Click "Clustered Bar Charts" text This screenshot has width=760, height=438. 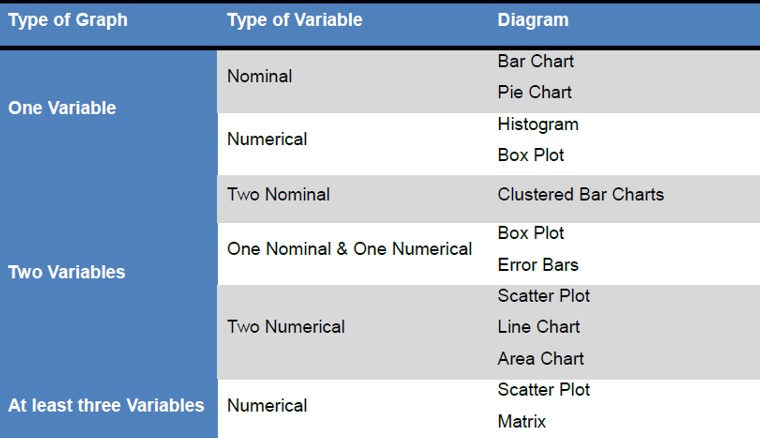pyautogui.click(x=580, y=194)
